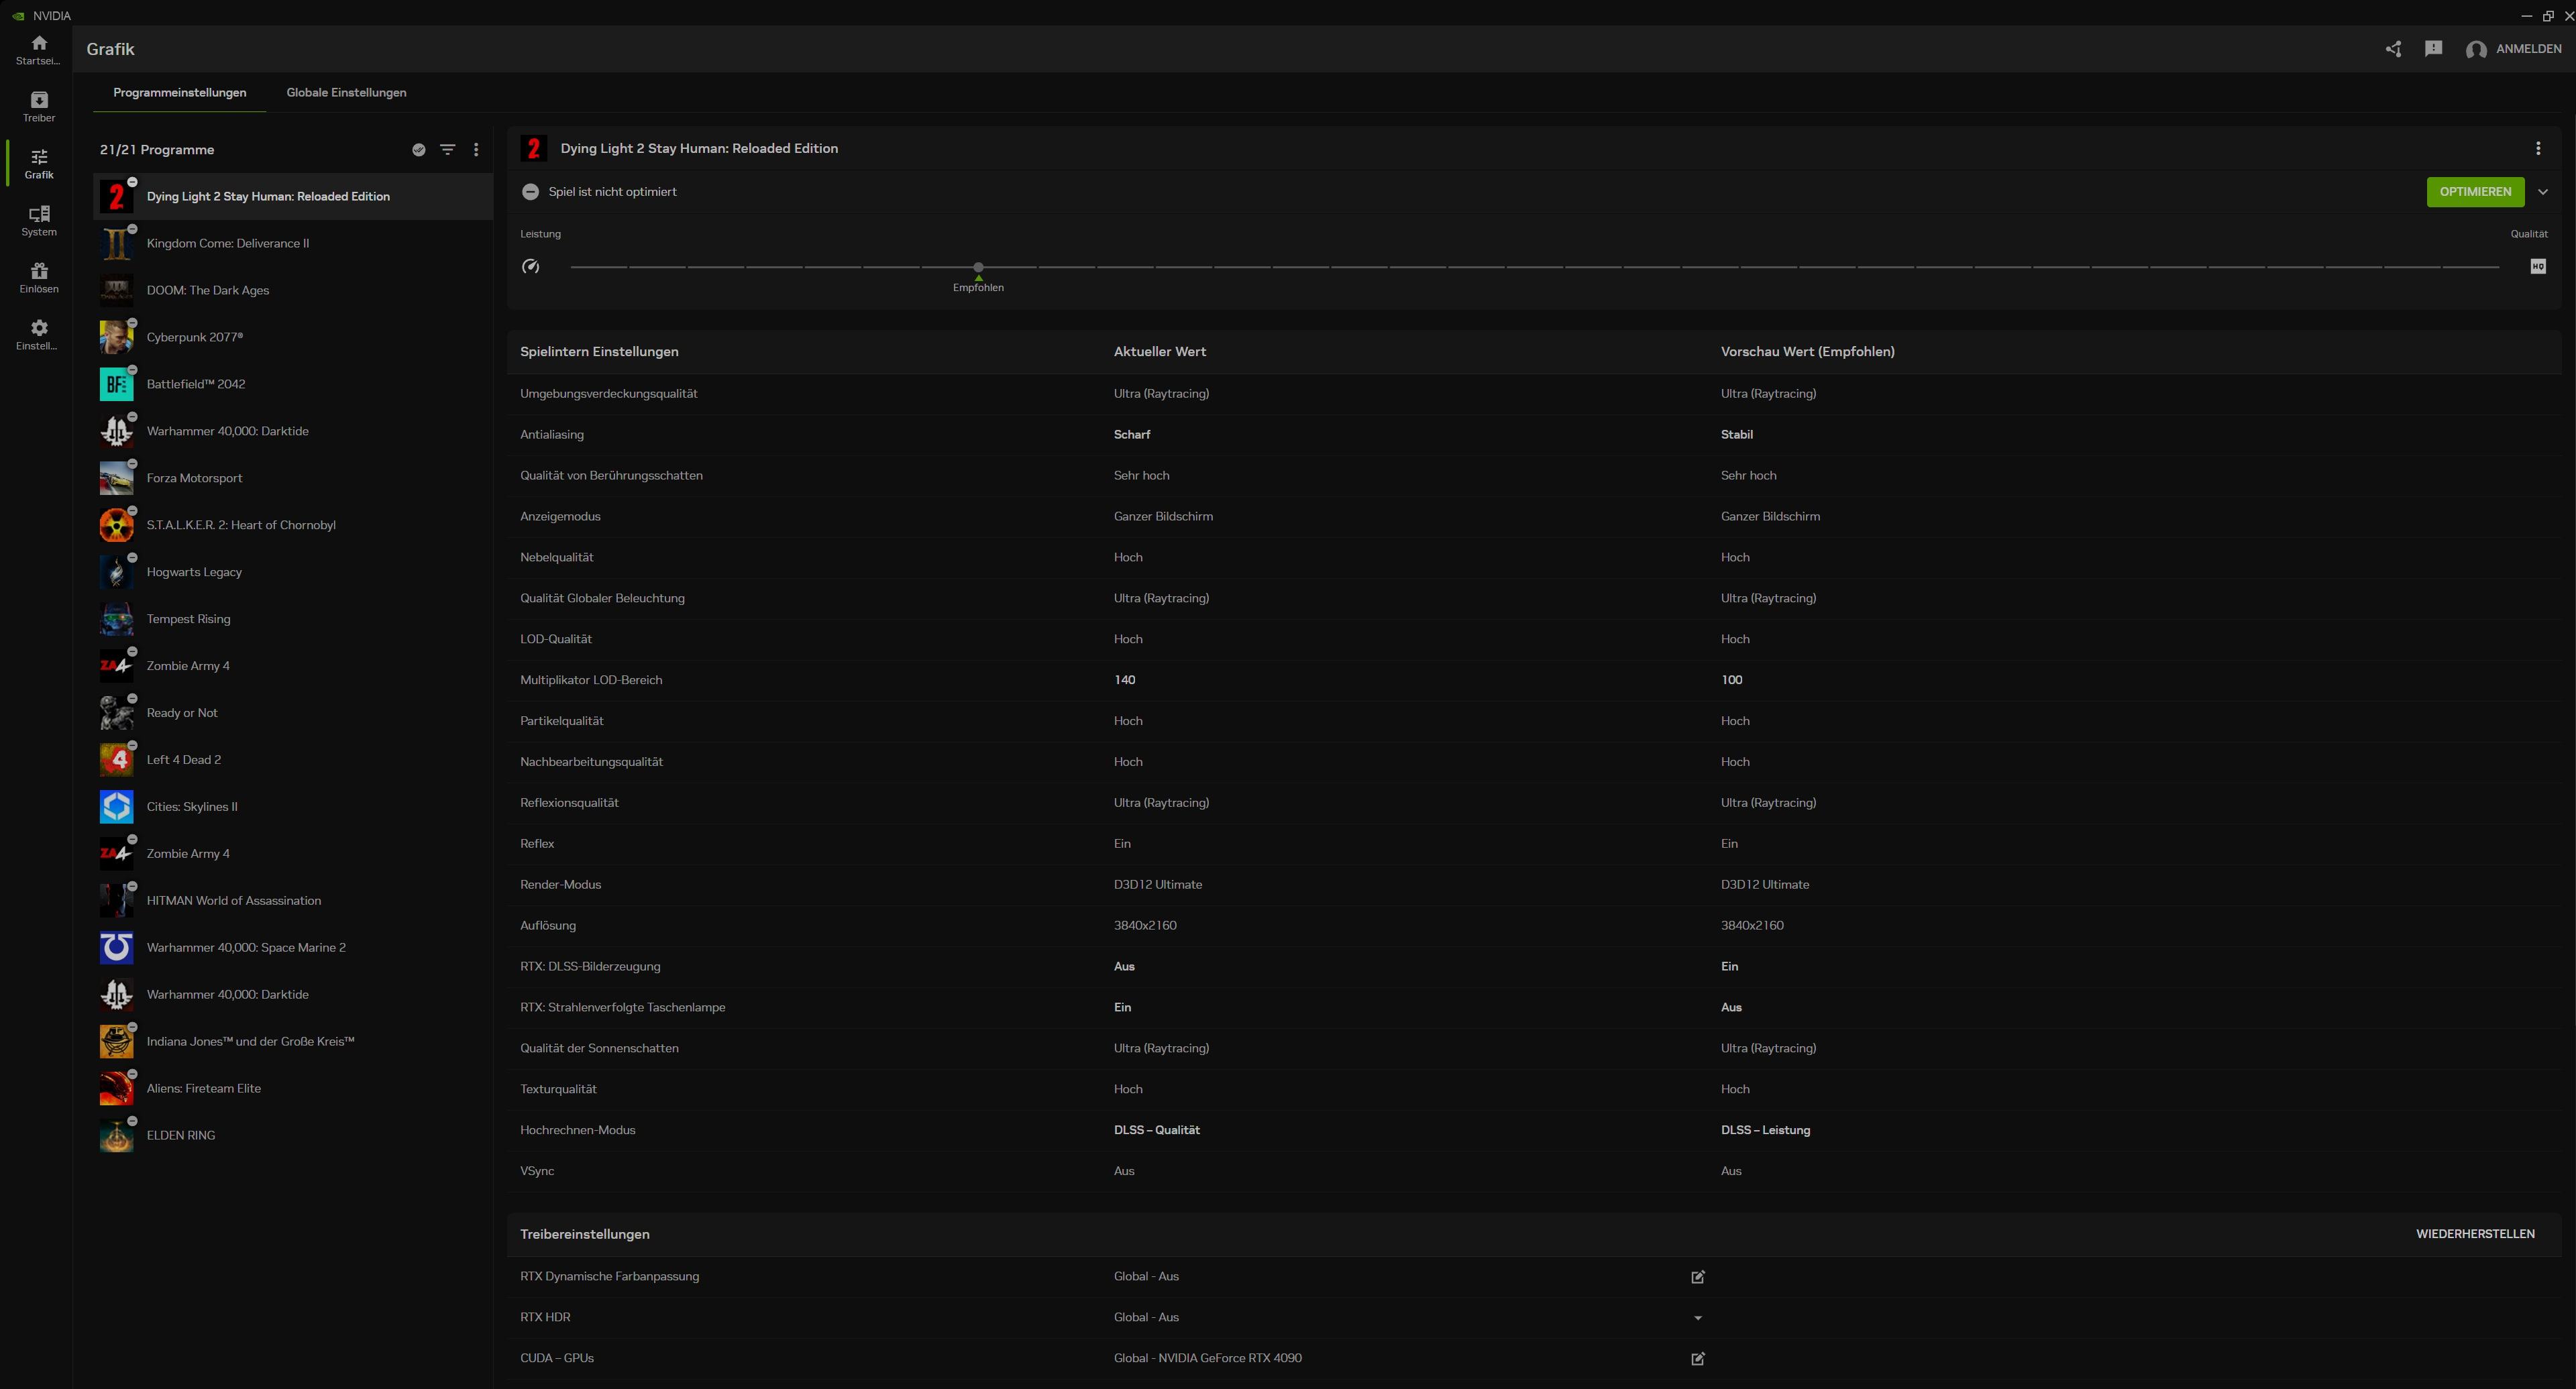This screenshot has height=1389, width=2576.
Task: Click Antialiasing current value Scharf
Action: coord(1132,435)
